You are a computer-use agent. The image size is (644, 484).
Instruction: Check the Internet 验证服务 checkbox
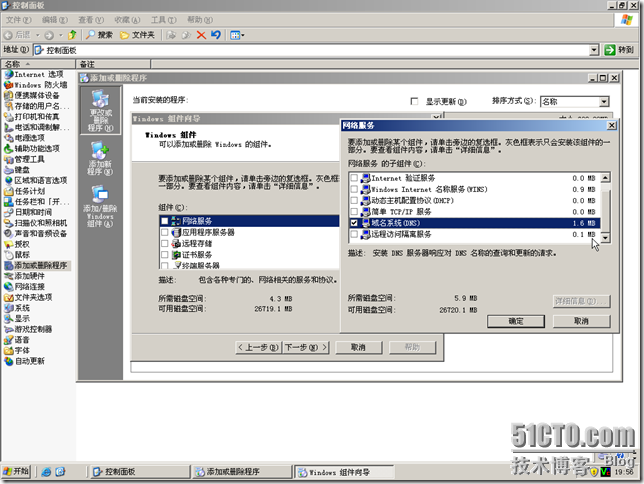354,178
